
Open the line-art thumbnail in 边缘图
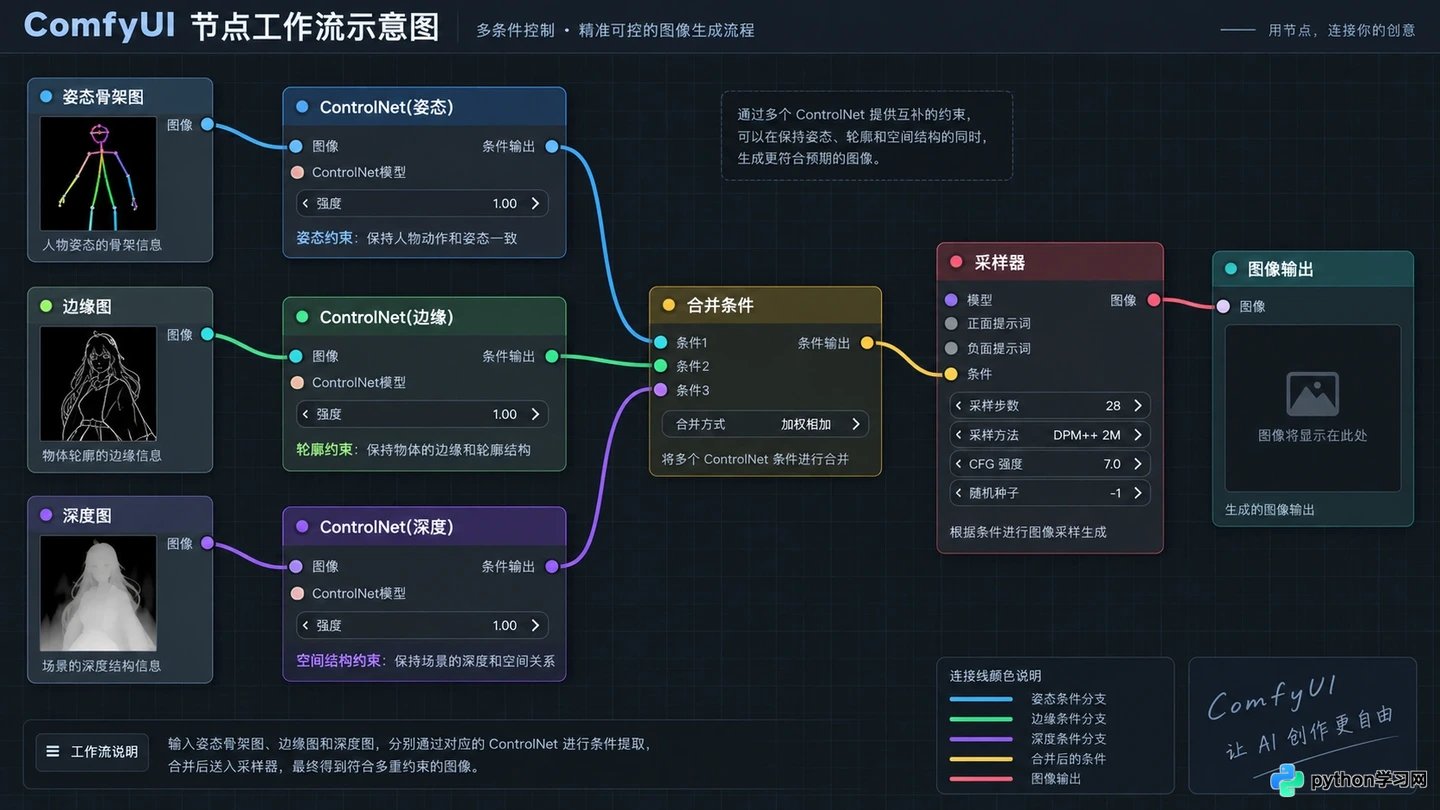(x=98, y=384)
